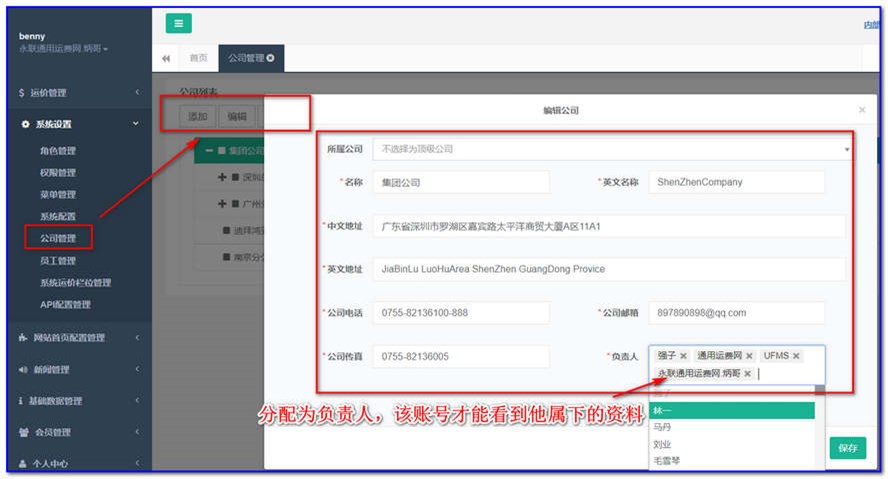Expand the 运价管理 sidebar menu
Image resolution: width=888 pixels, height=479 pixels.
click(x=77, y=93)
